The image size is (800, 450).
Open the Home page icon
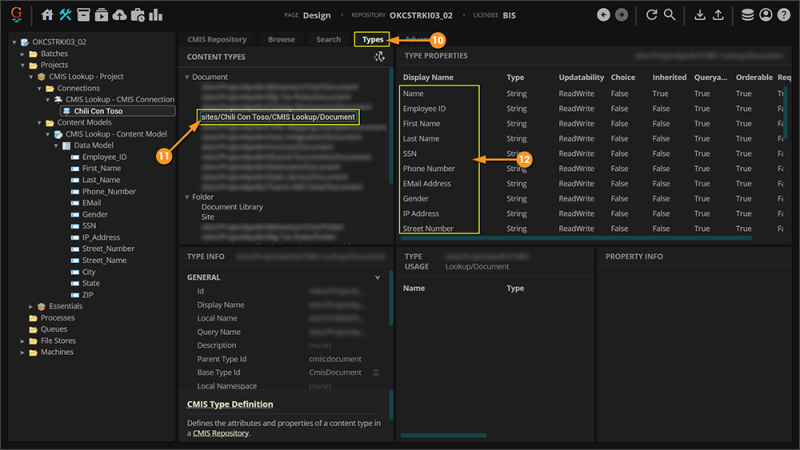click(48, 15)
